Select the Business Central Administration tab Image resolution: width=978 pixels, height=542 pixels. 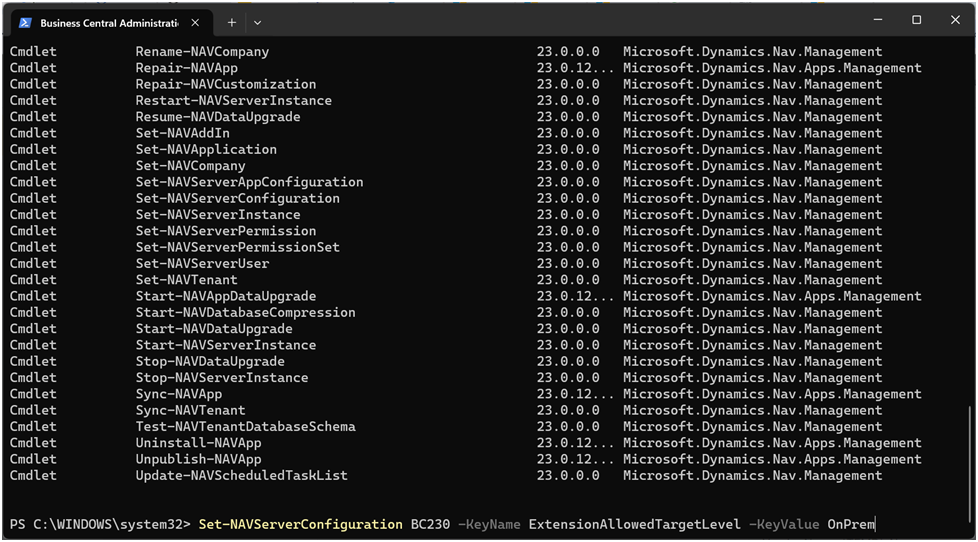click(x=108, y=22)
